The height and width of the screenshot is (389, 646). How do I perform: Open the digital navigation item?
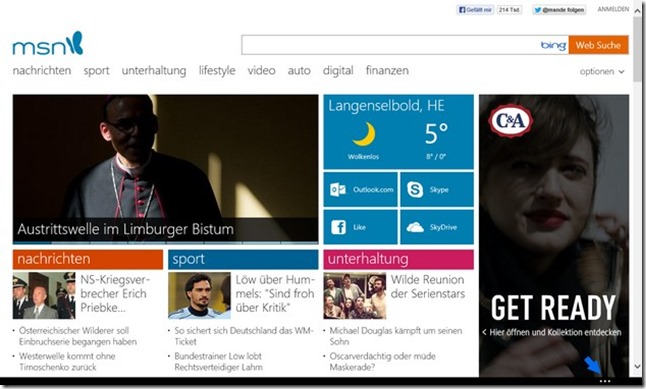338,71
